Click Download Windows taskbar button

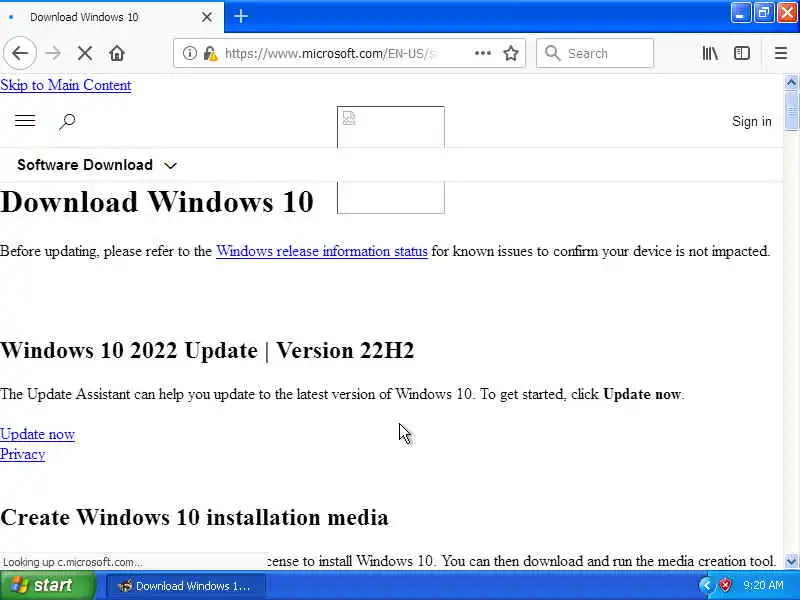[x=186, y=586]
